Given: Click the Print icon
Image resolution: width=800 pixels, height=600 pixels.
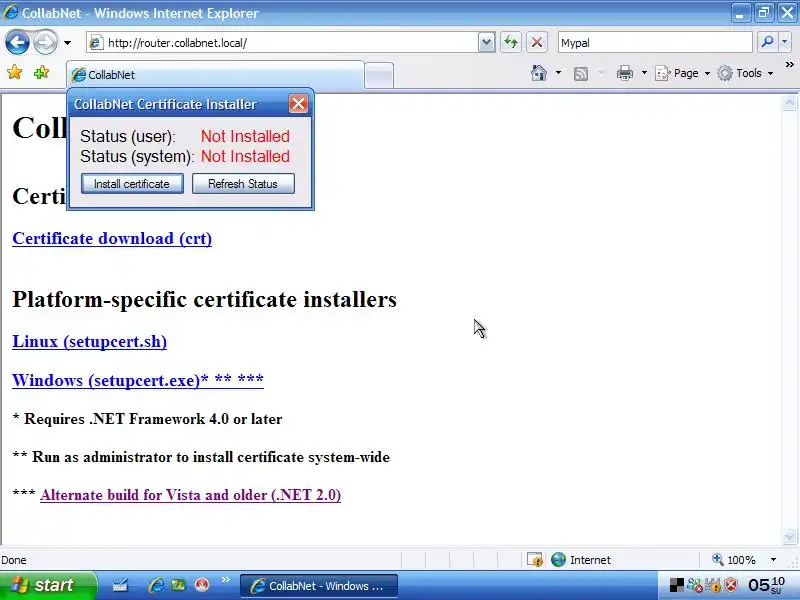Looking at the screenshot, I should (624, 73).
